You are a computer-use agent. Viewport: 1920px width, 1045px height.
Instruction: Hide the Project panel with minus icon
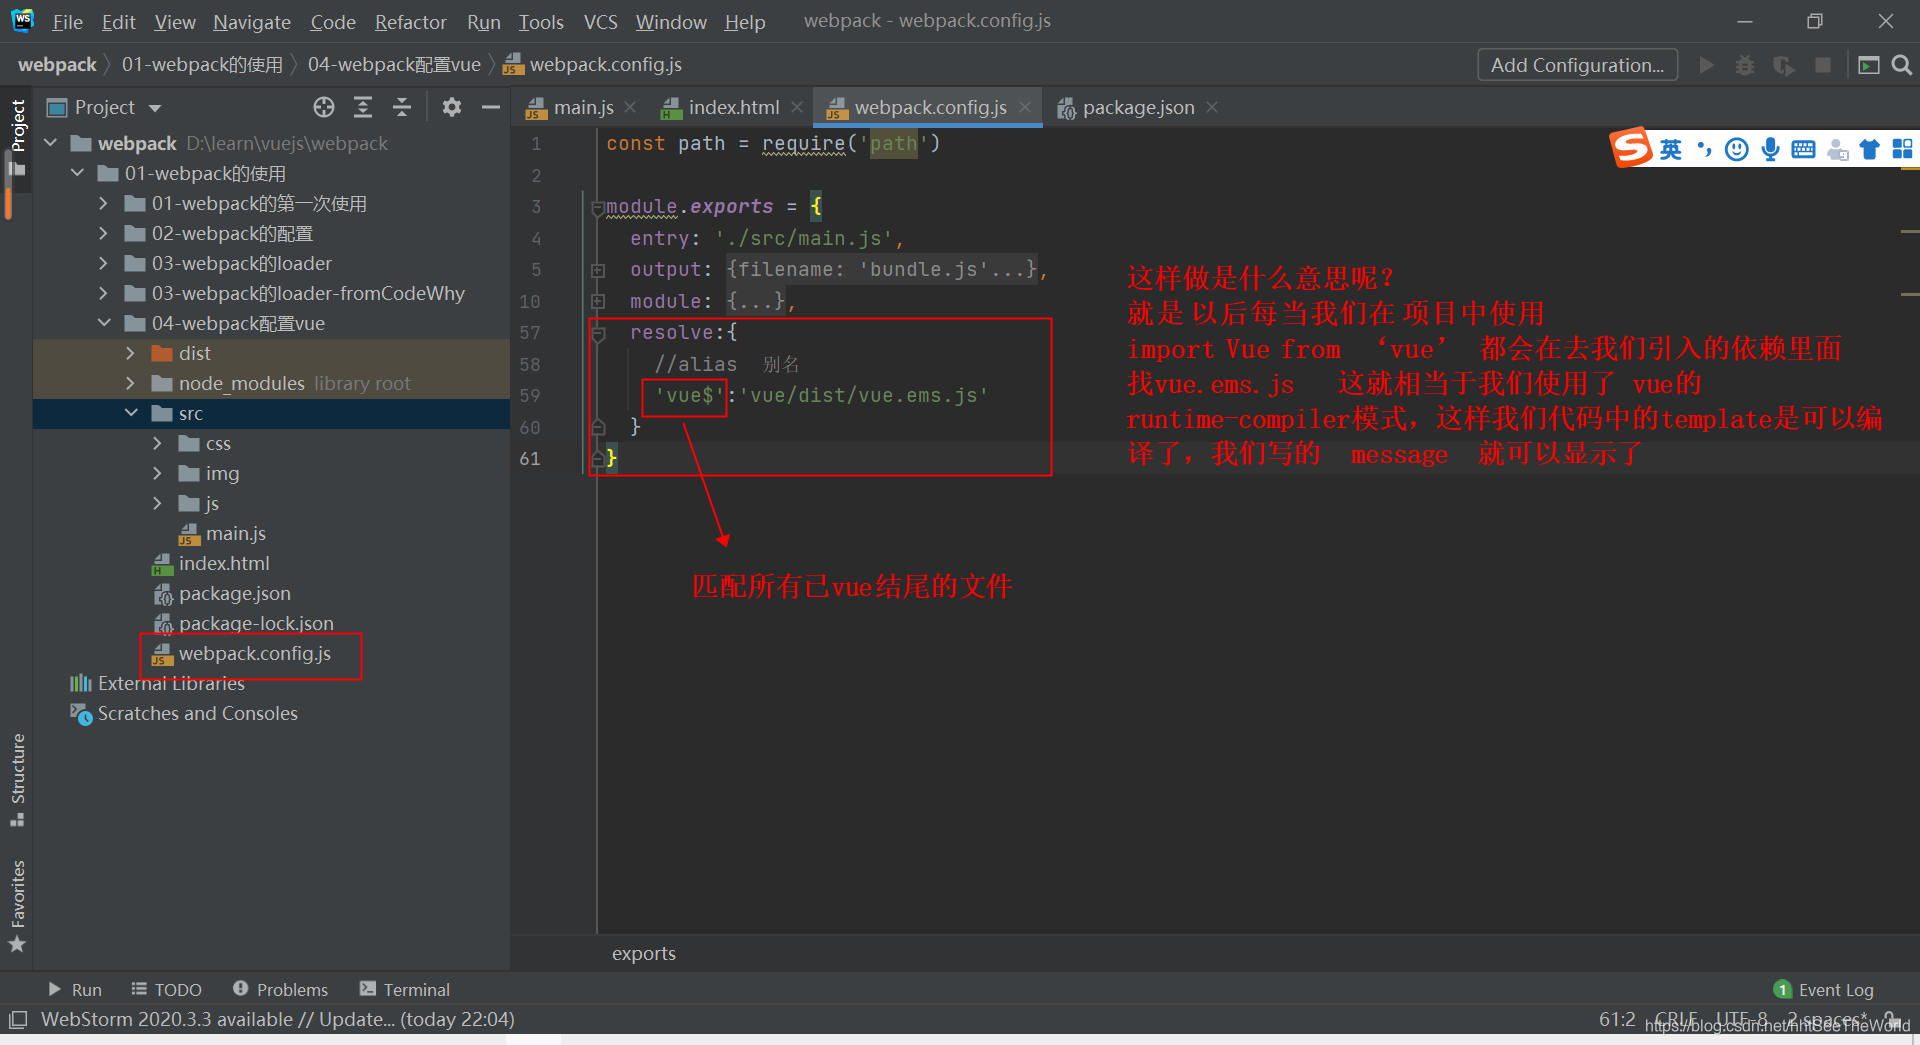click(x=491, y=107)
